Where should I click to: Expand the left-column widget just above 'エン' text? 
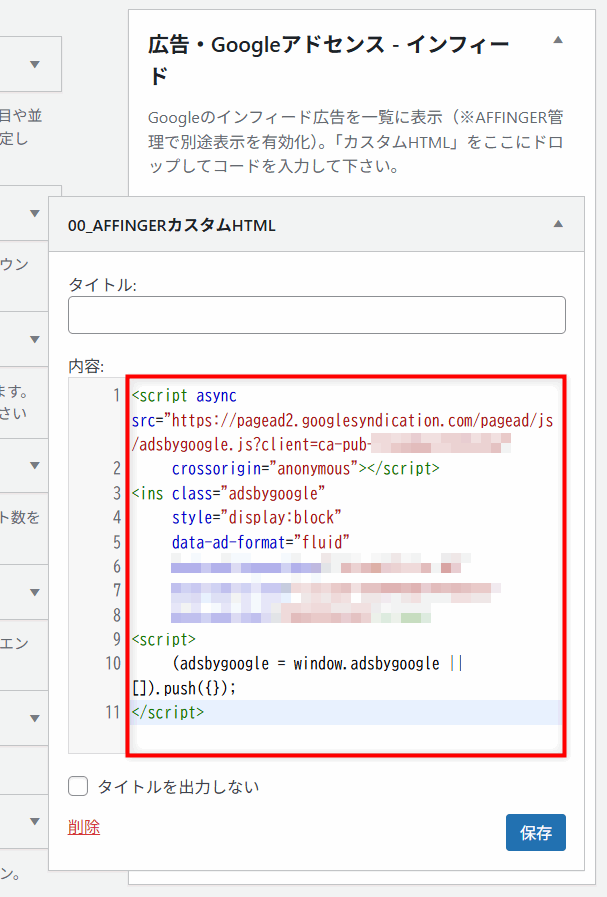35,592
